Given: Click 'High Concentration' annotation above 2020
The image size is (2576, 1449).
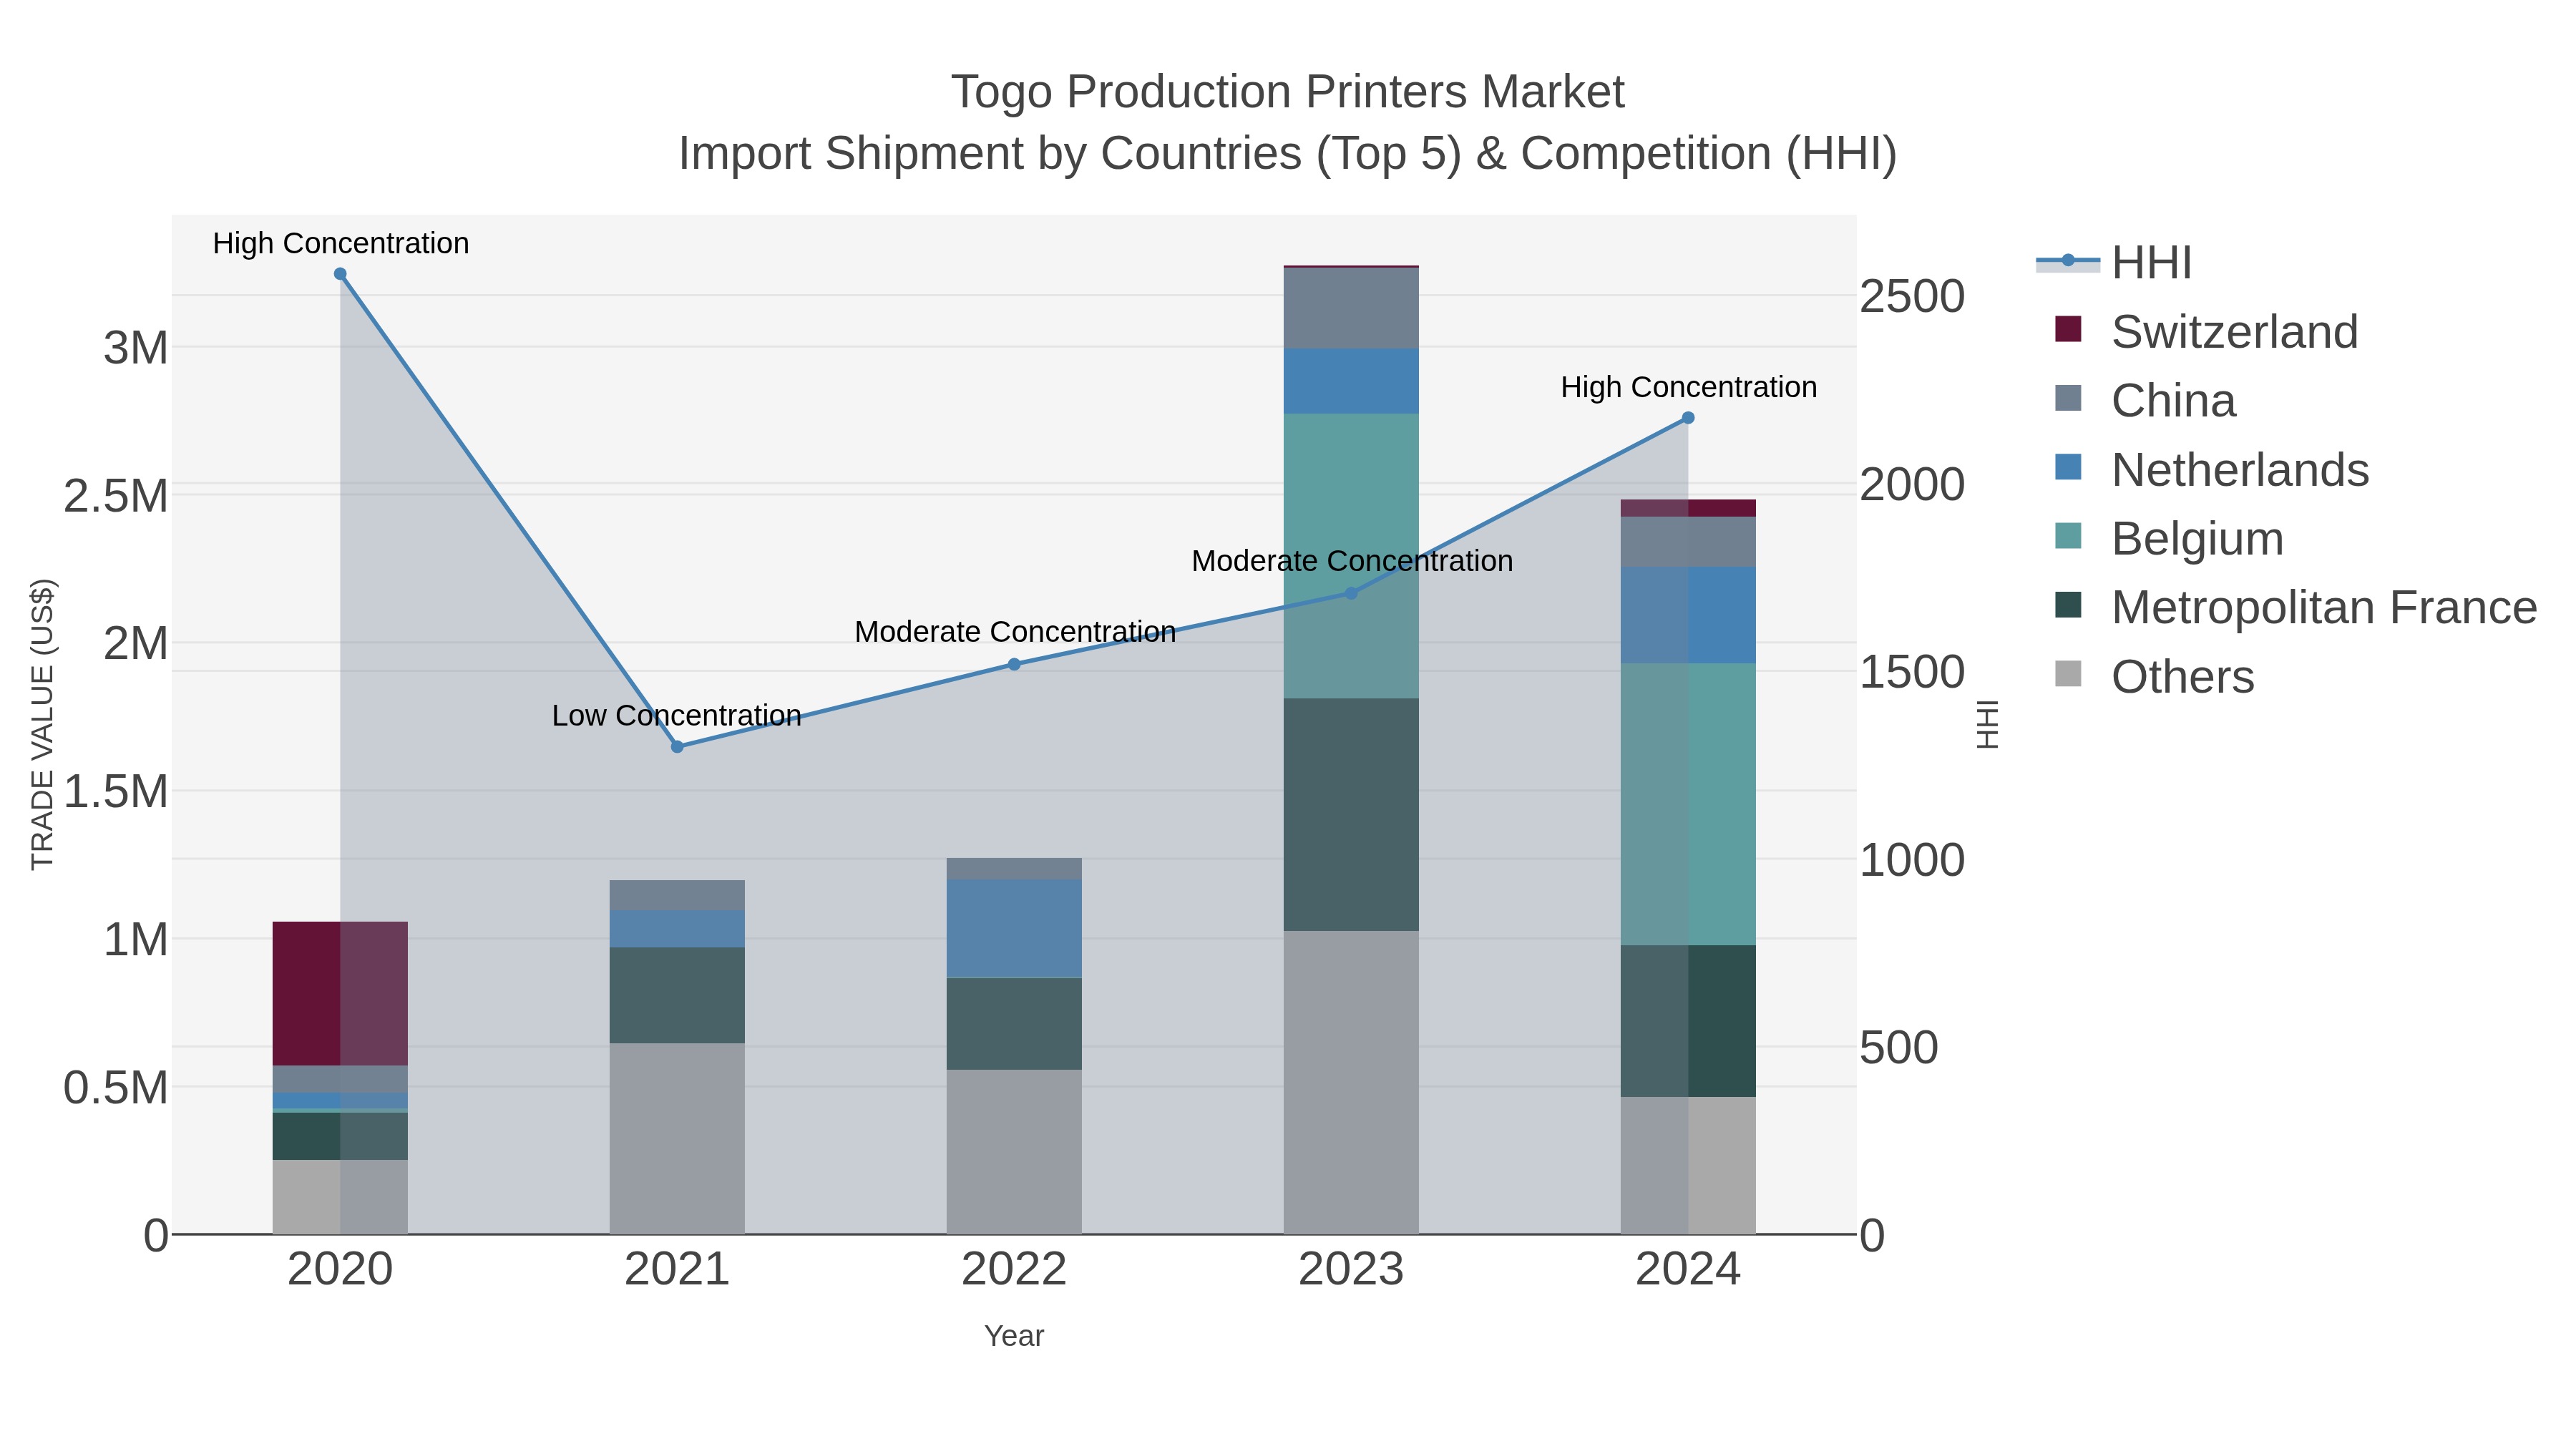Looking at the screenshot, I should [x=341, y=244].
